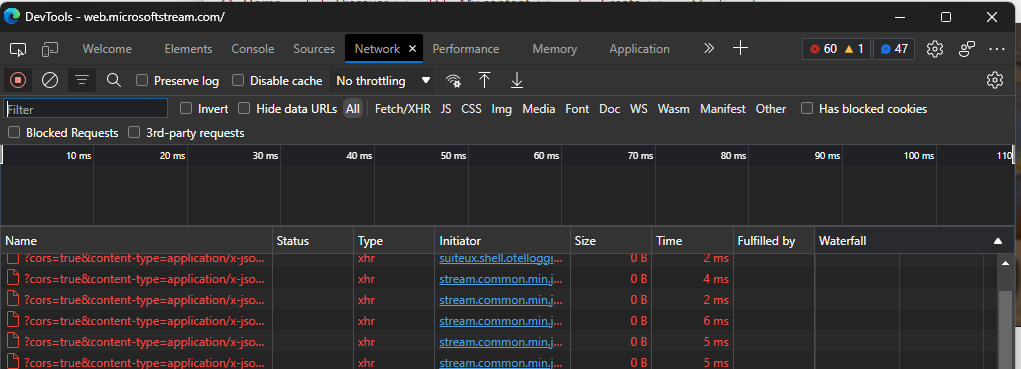
Task: Filter by Other requests
Action: [771, 109]
